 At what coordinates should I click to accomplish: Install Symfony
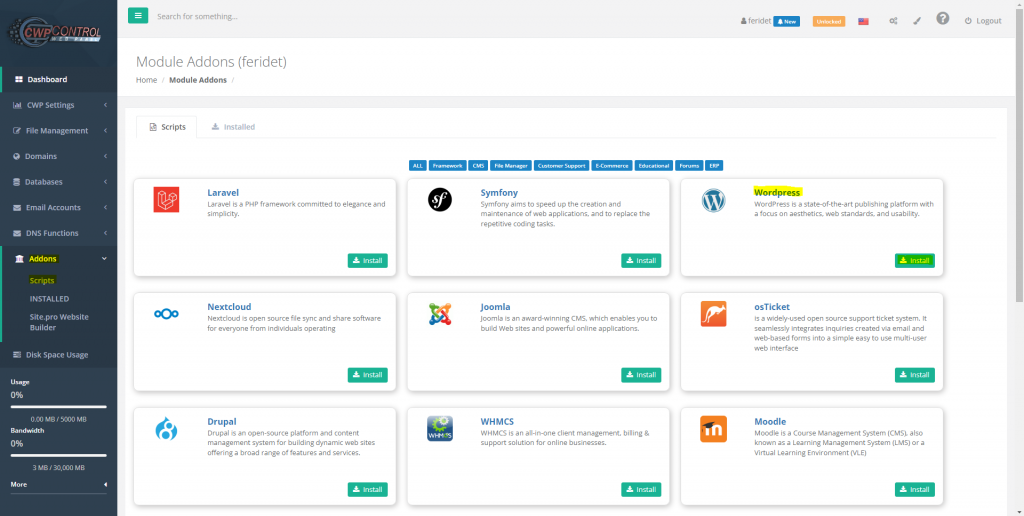[x=641, y=261]
